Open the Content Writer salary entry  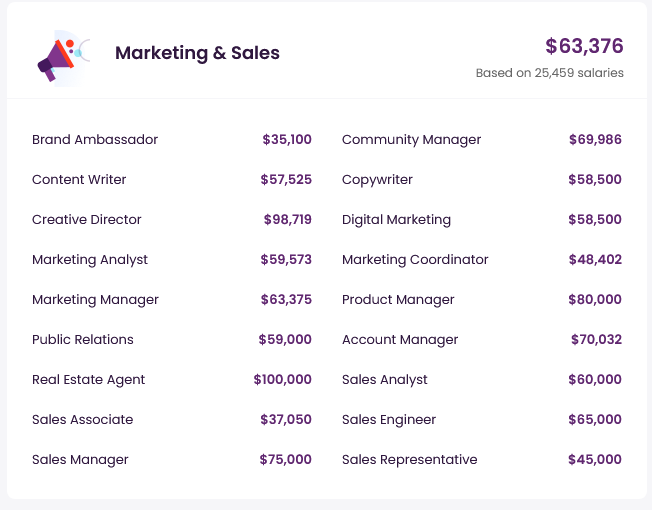tap(79, 180)
